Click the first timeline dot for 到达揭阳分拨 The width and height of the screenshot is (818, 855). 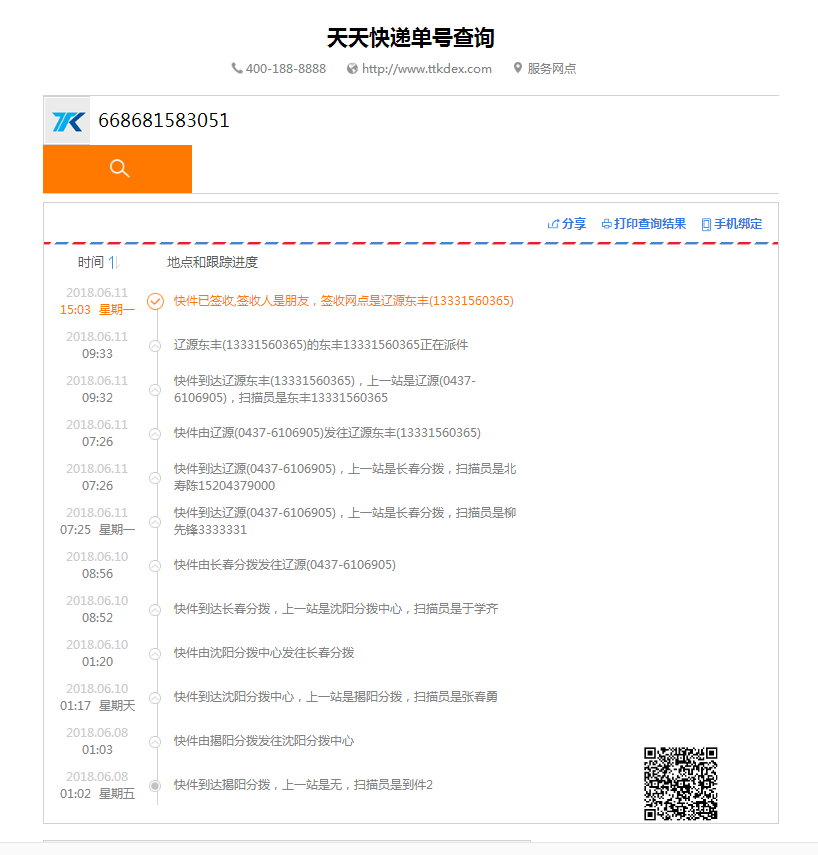point(155,786)
